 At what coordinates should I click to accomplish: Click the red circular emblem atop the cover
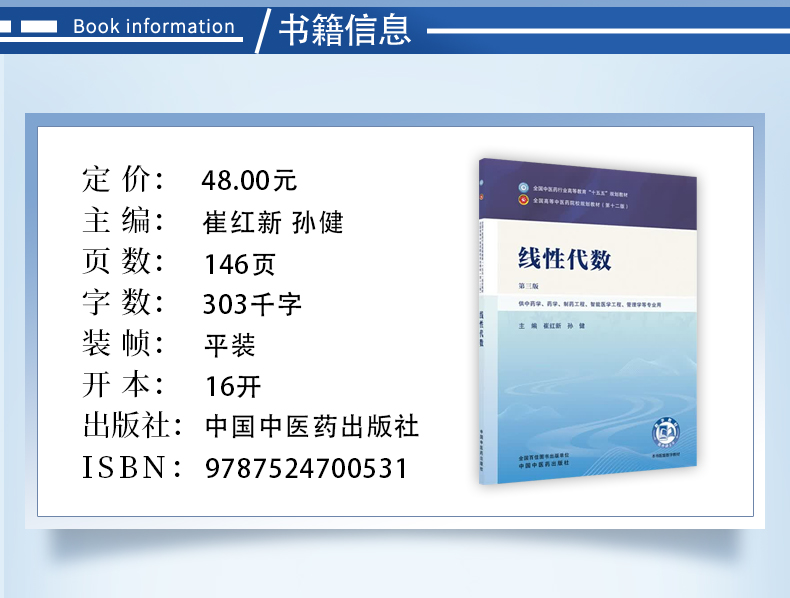(x=524, y=200)
